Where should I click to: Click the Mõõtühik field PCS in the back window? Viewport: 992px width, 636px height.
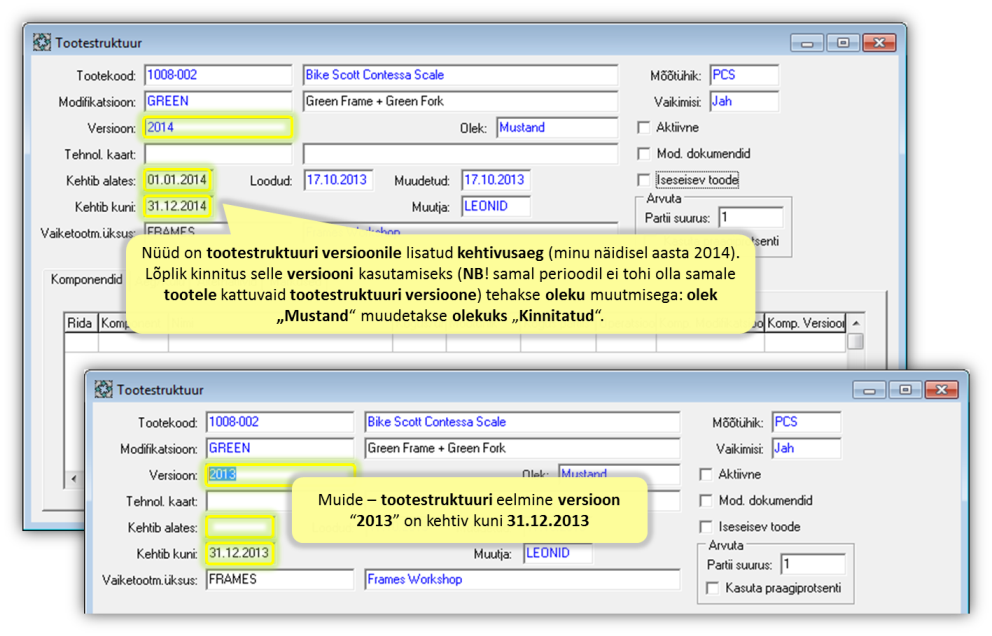pos(744,75)
